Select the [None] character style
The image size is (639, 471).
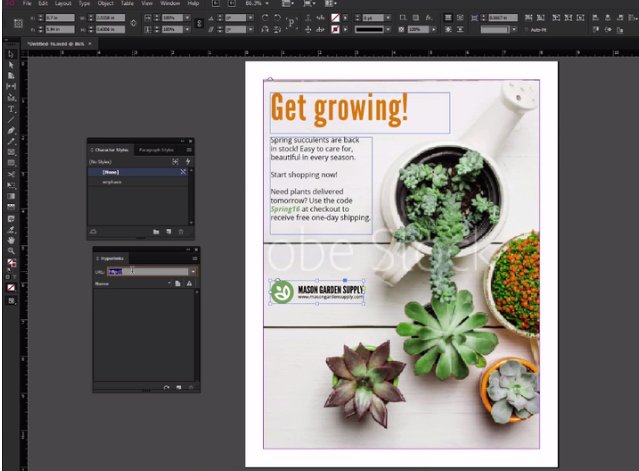pos(139,172)
